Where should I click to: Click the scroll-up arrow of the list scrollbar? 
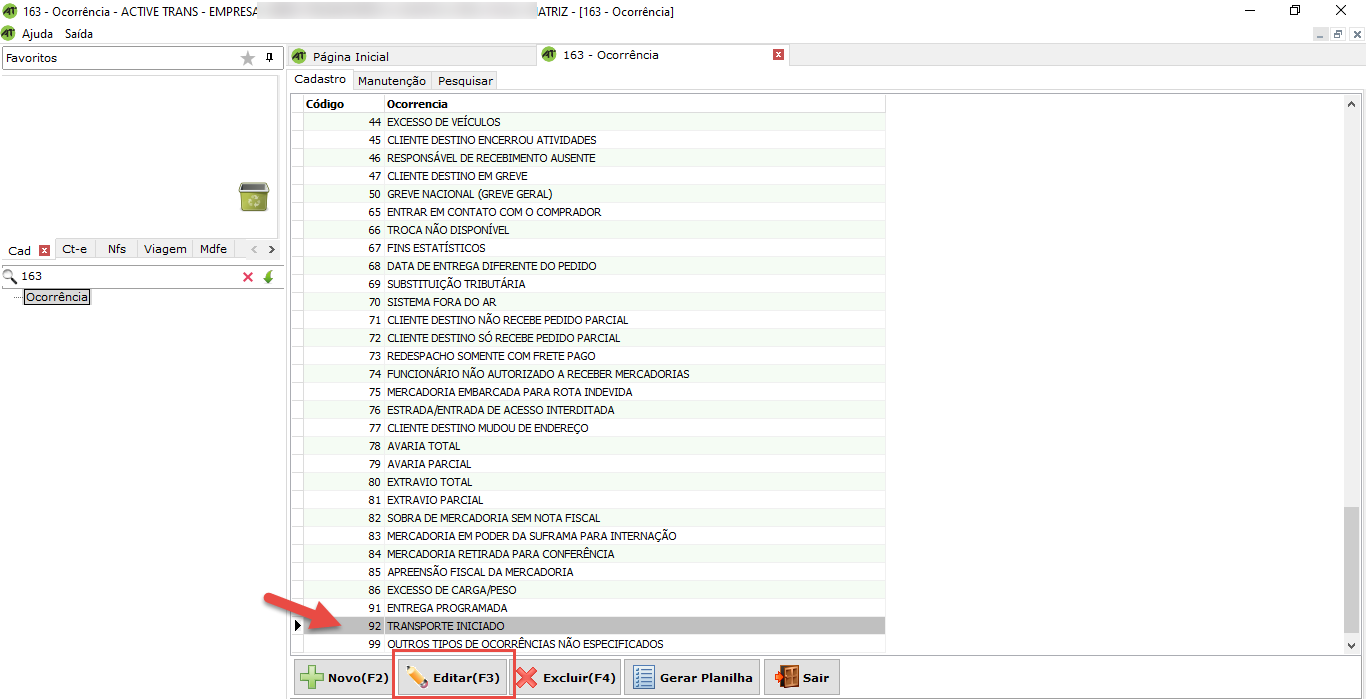[x=1351, y=104]
